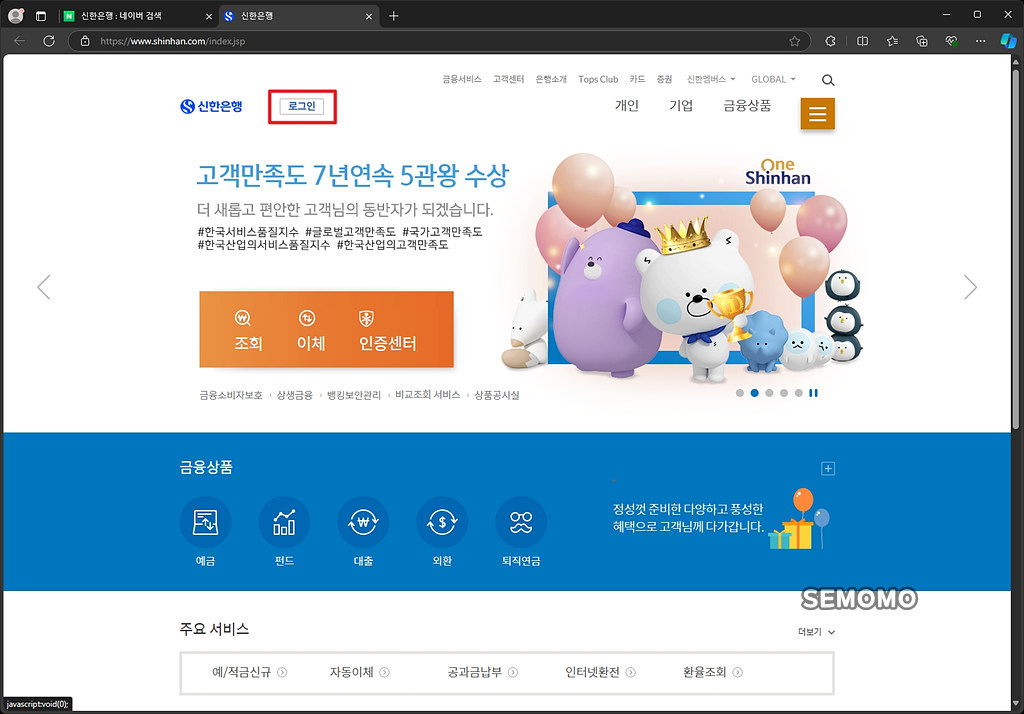
Task: Select the active second banner dot
Action: (754, 393)
